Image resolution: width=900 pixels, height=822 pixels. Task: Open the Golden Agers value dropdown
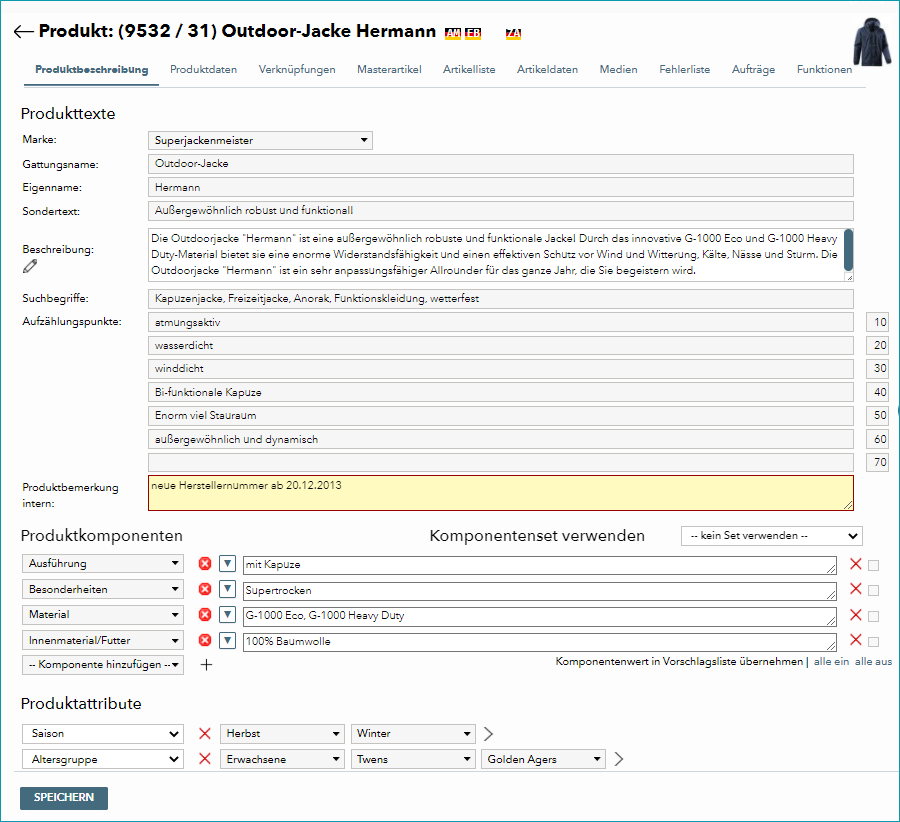click(543, 759)
